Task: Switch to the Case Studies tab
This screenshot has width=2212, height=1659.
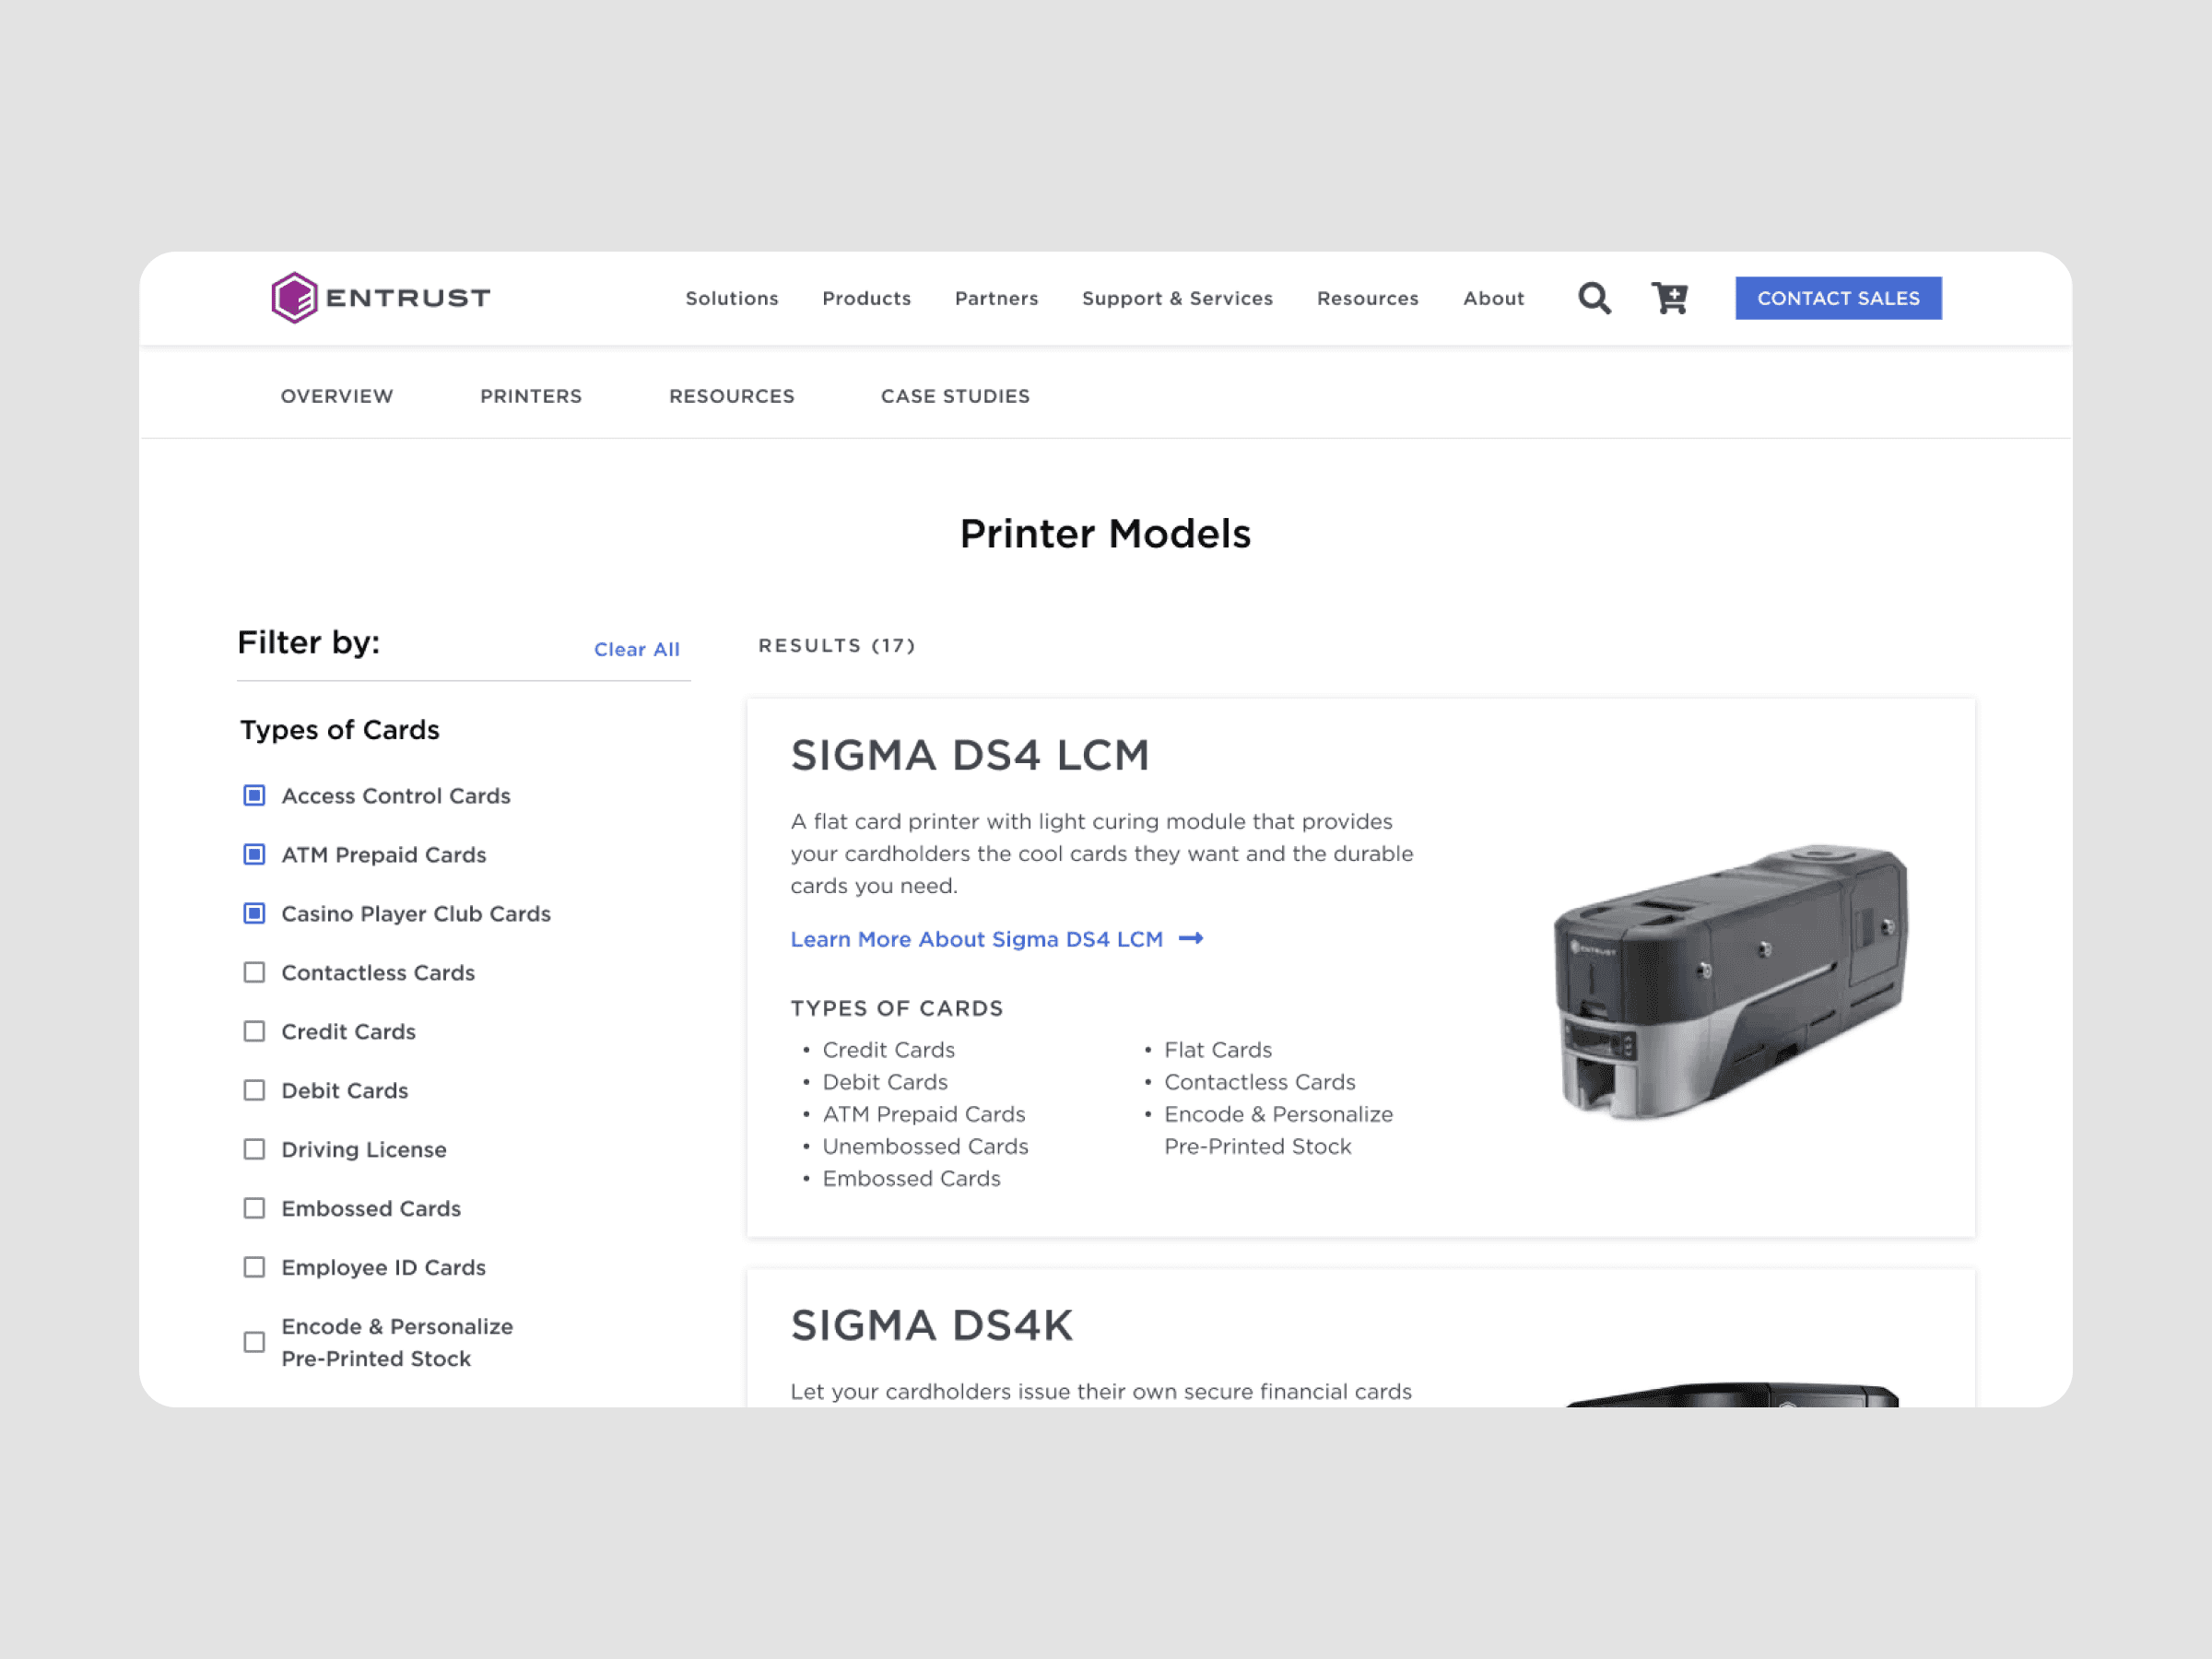Action: tap(955, 396)
